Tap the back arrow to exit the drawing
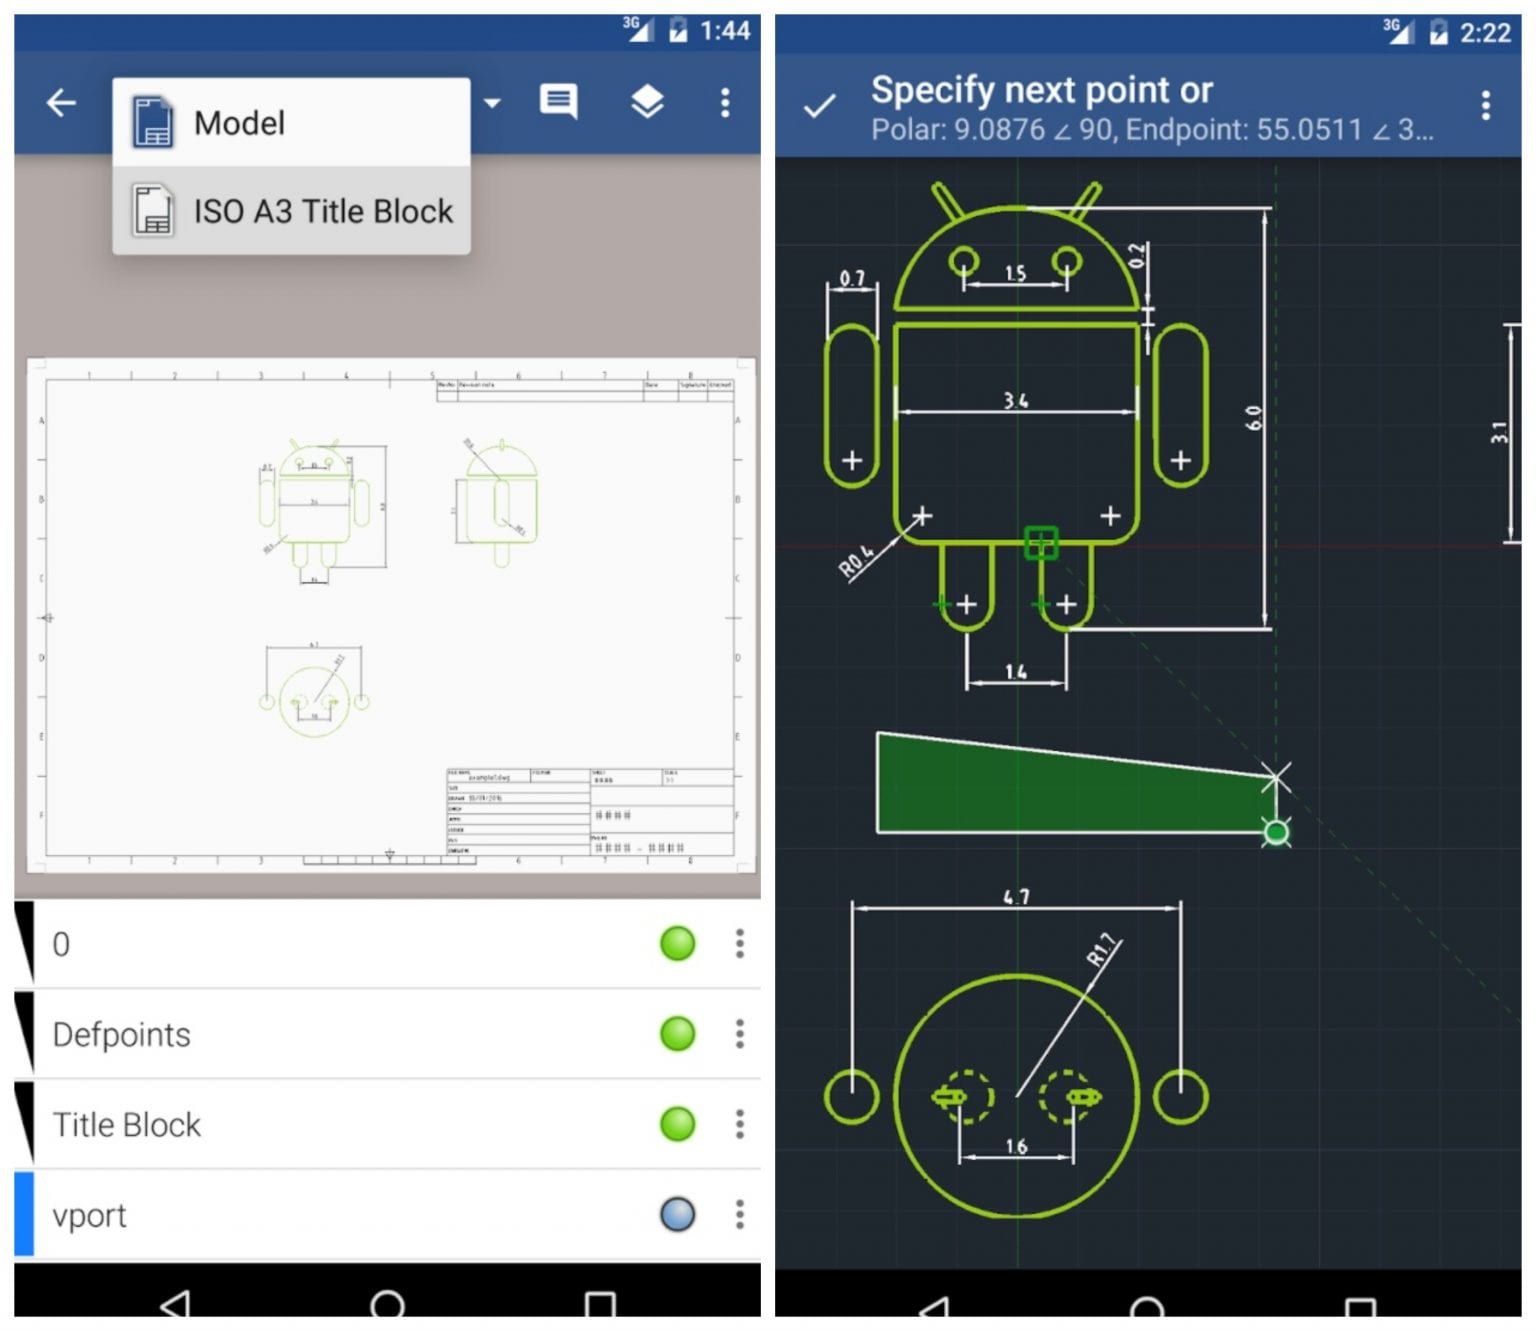Image resolution: width=1536 pixels, height=1331 pixels. (60, 102)
